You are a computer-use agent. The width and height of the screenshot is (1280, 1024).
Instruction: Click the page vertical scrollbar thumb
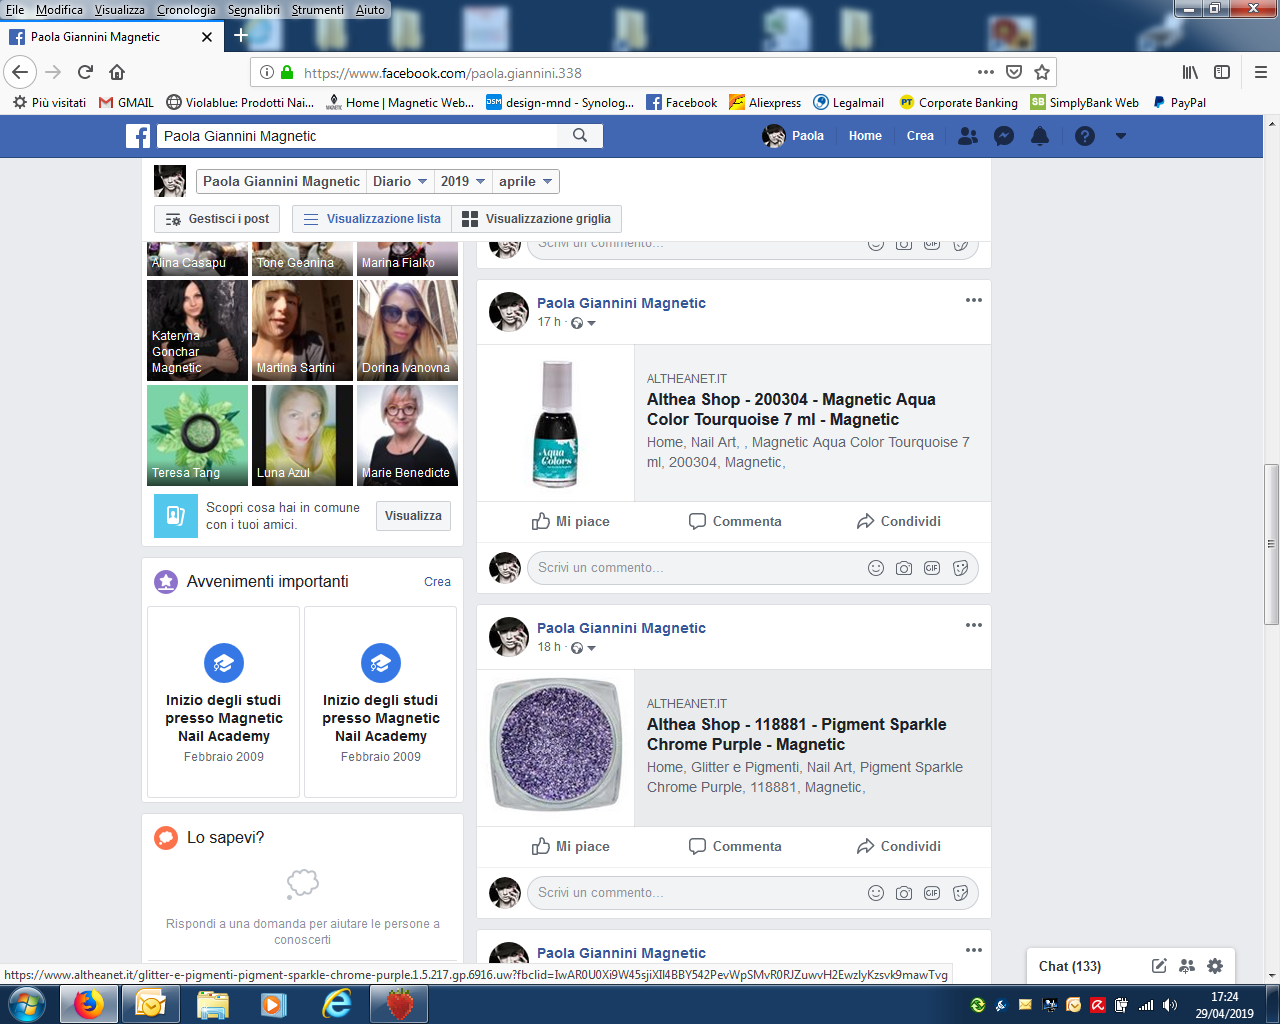click(1271, 544)
